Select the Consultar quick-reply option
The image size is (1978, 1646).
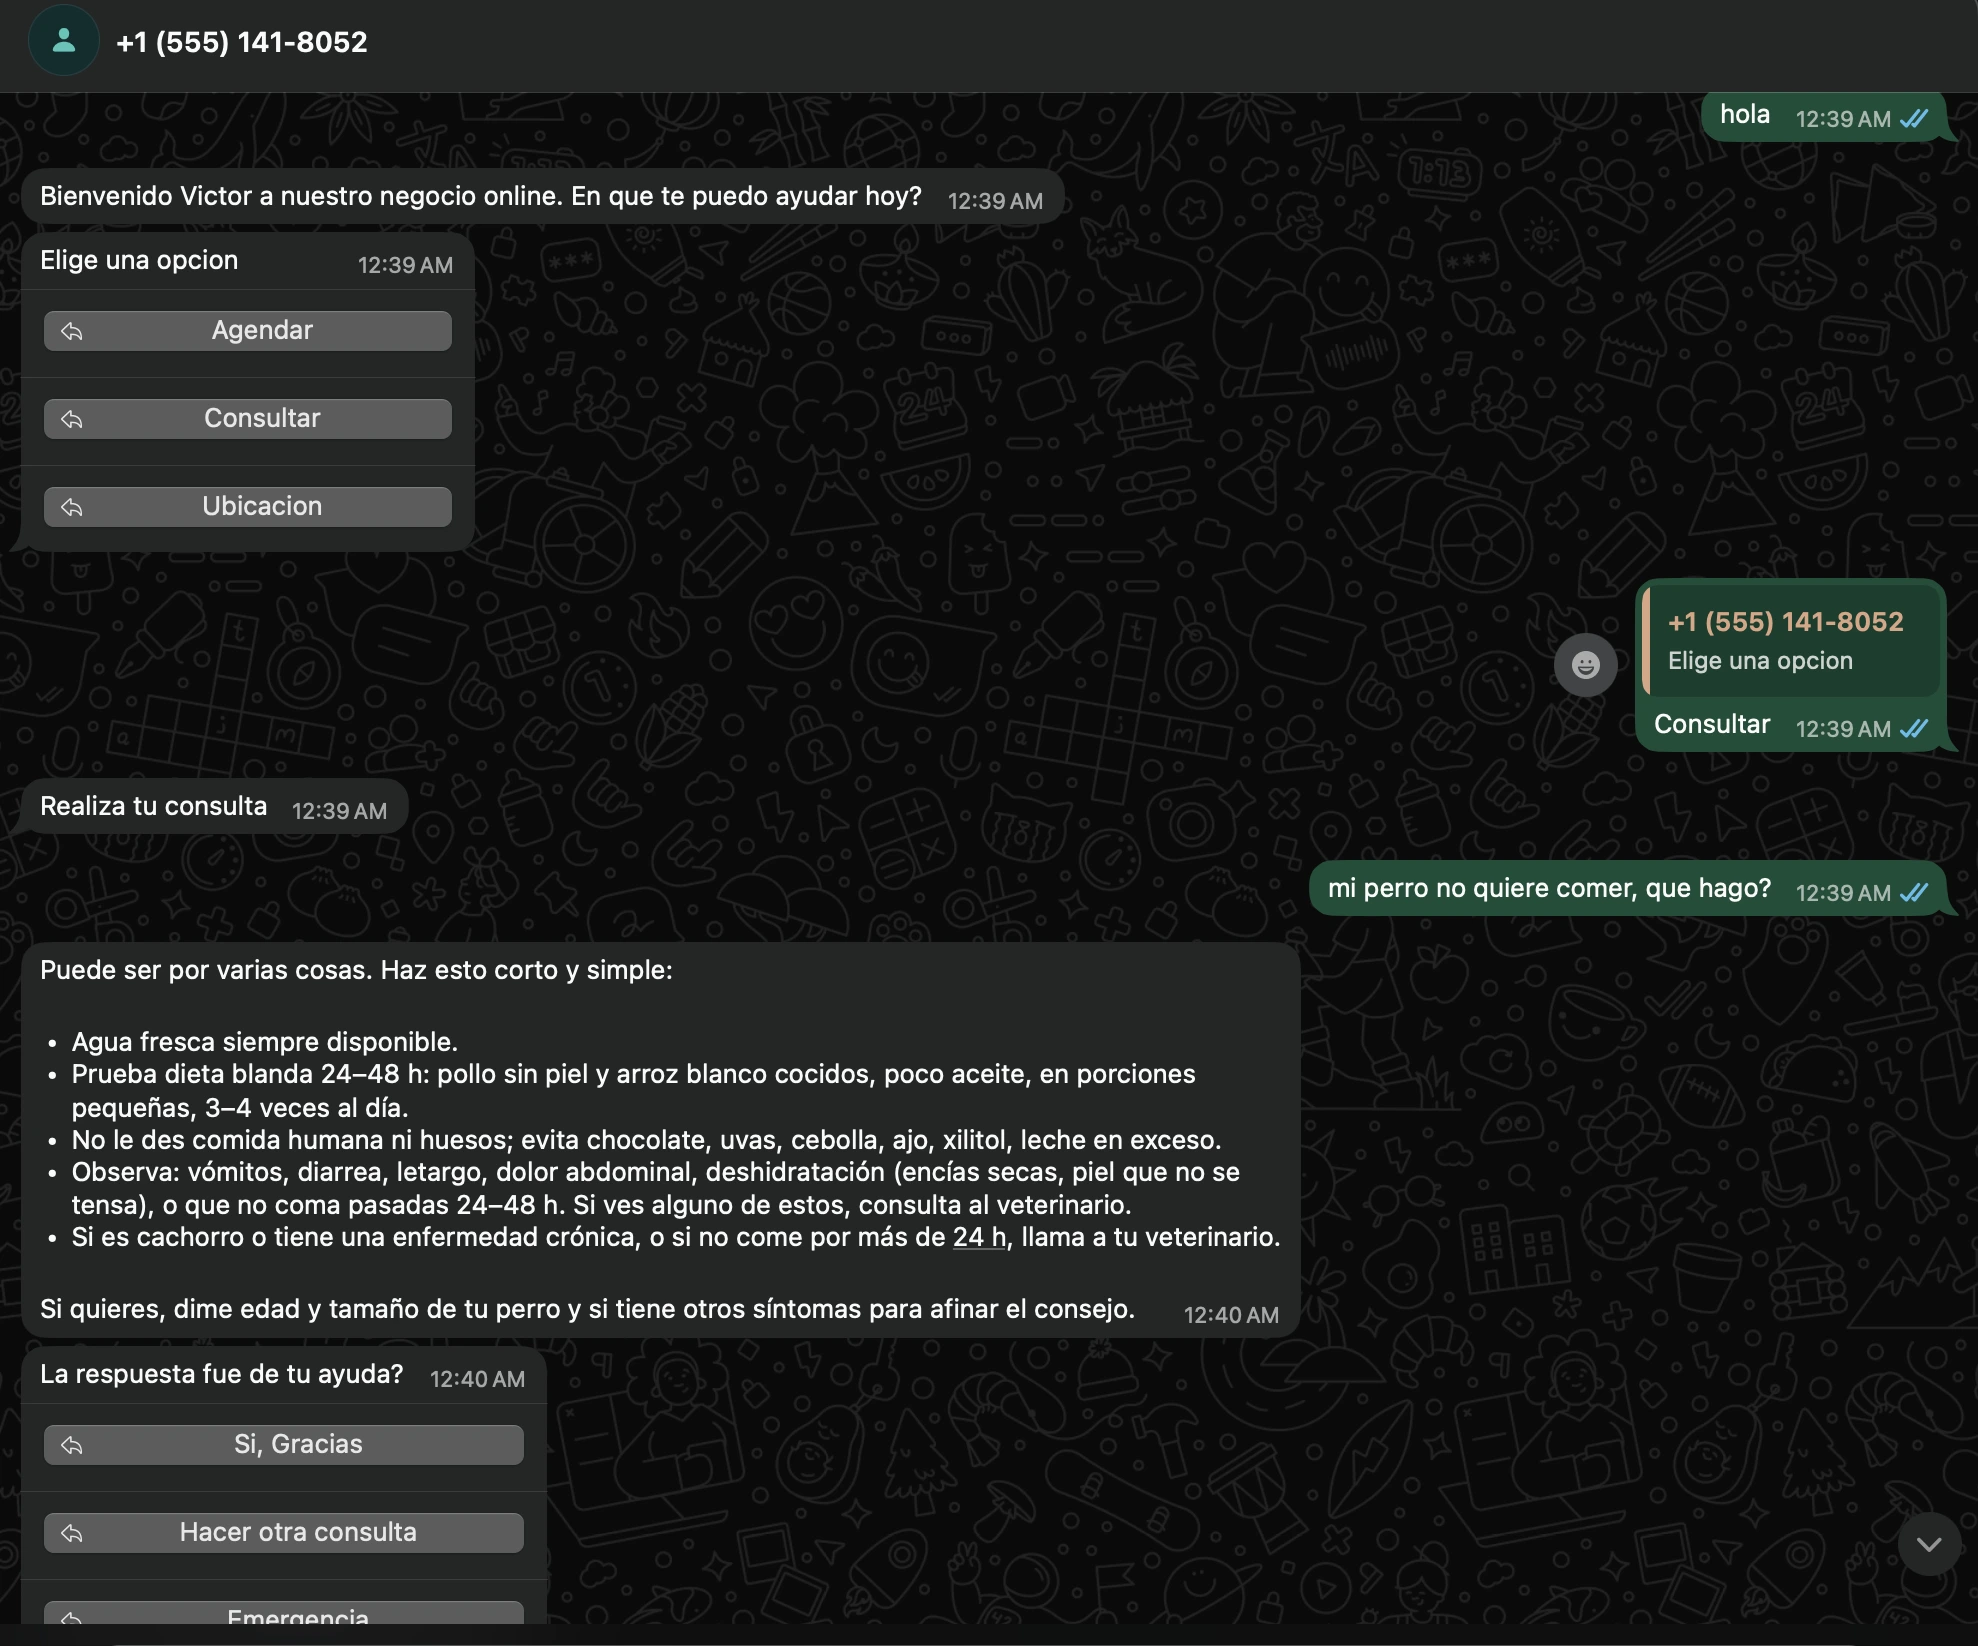[247, 418]
